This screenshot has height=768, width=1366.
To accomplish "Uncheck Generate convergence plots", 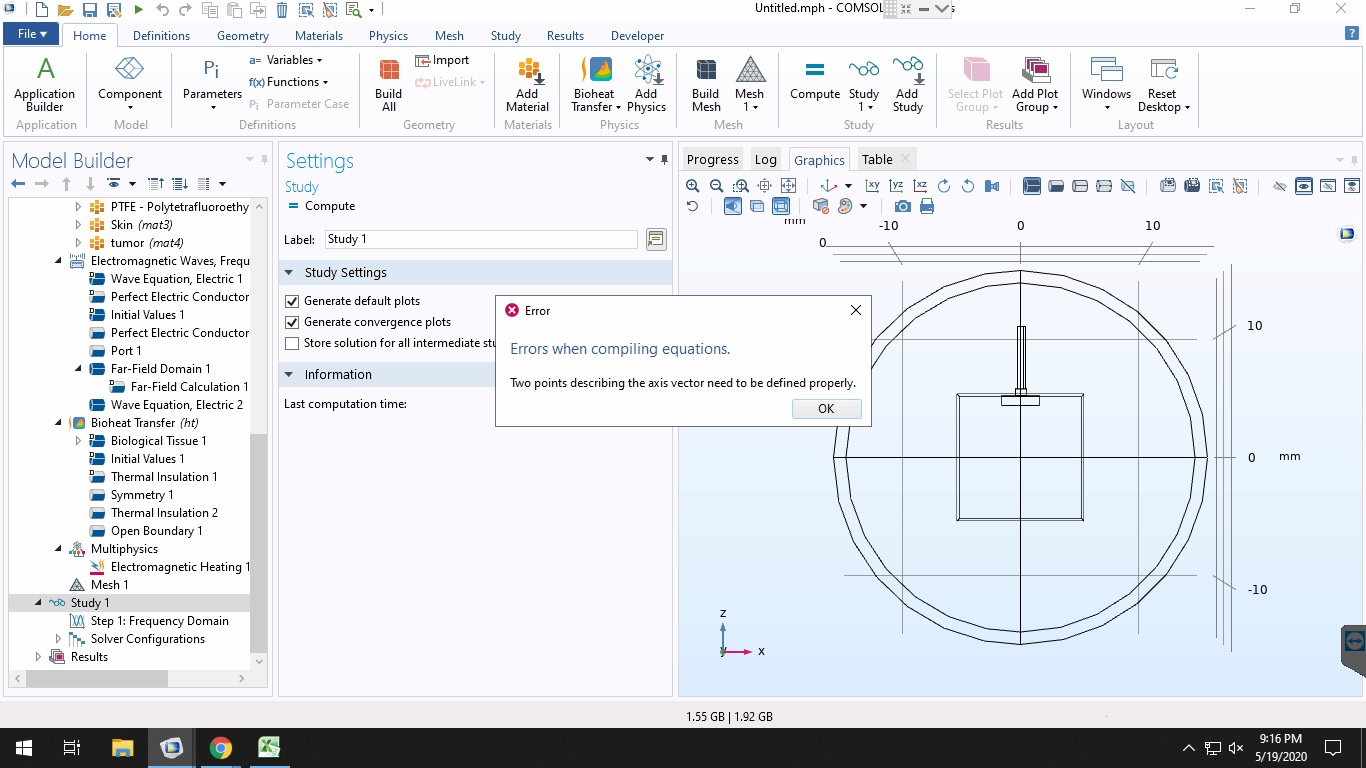I will (x=292, y=322).
